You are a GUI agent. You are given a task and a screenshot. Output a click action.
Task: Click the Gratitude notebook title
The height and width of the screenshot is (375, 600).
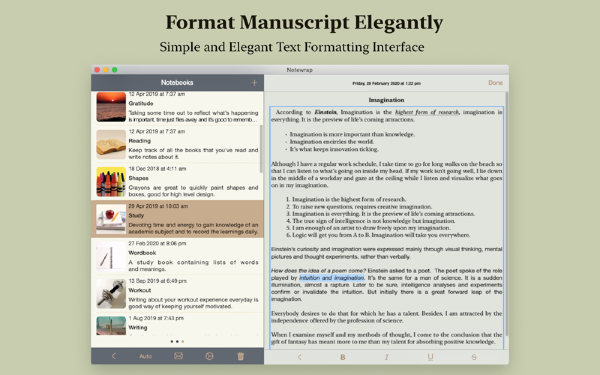pos(141,103)
